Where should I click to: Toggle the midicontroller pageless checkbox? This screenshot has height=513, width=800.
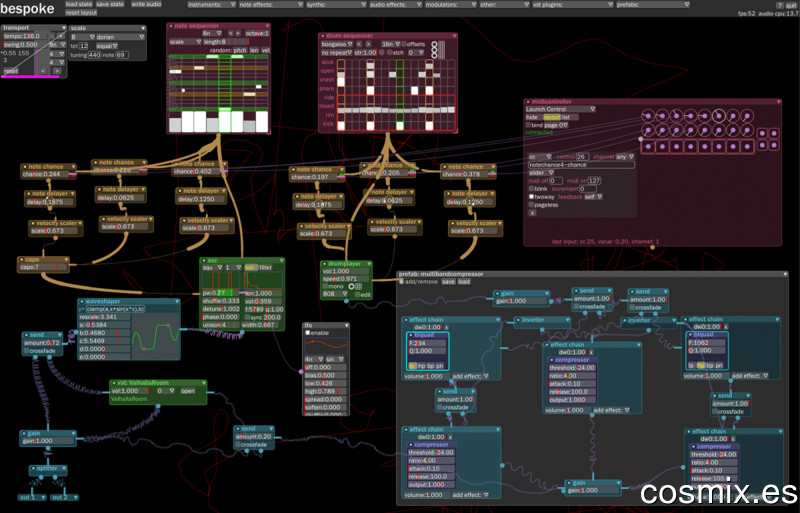[531, 205]
